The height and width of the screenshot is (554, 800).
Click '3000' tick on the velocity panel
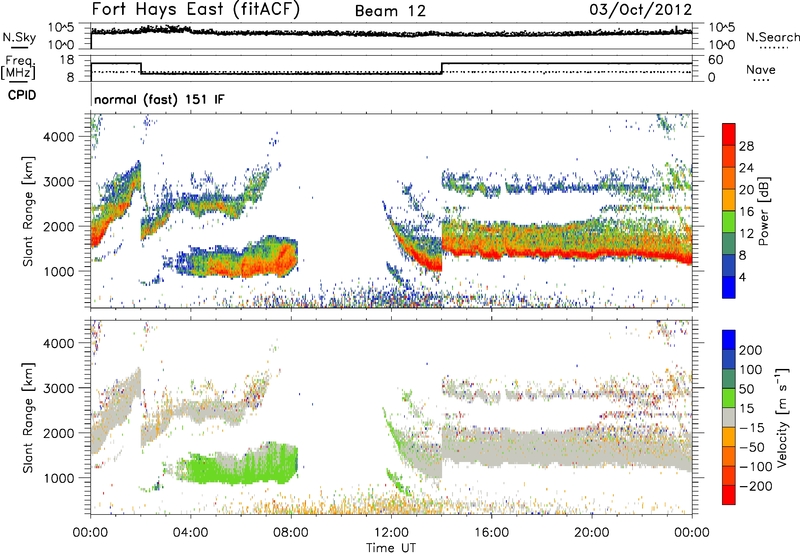[x=59, y=388]
